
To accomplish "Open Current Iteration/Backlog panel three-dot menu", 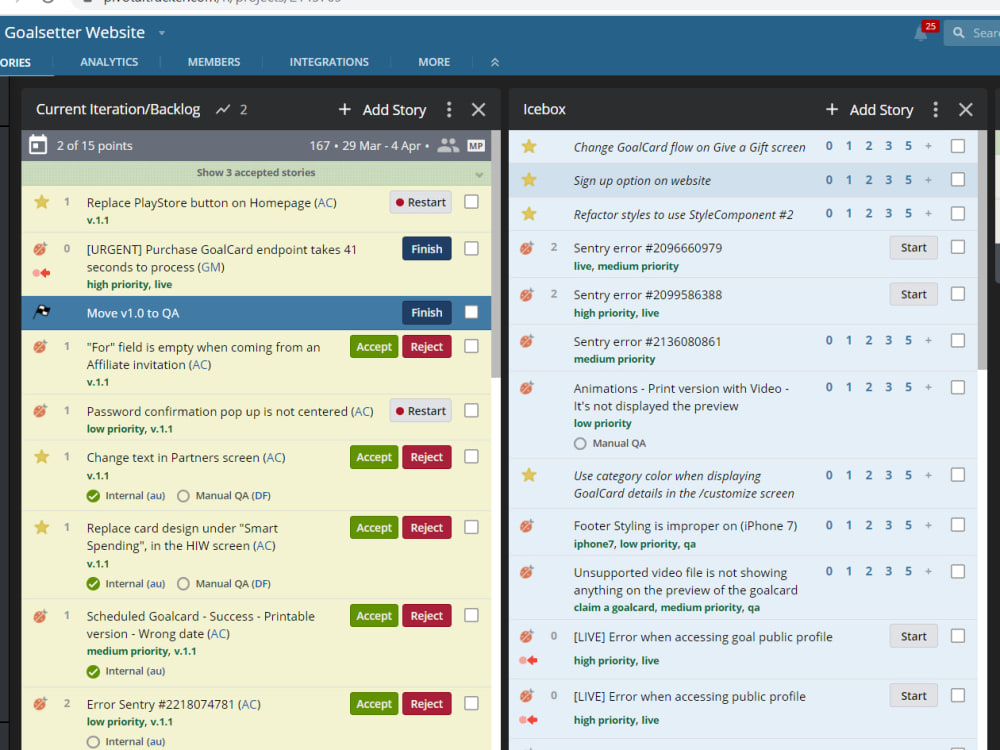I will pyautogui.click(x=449, y=110).
